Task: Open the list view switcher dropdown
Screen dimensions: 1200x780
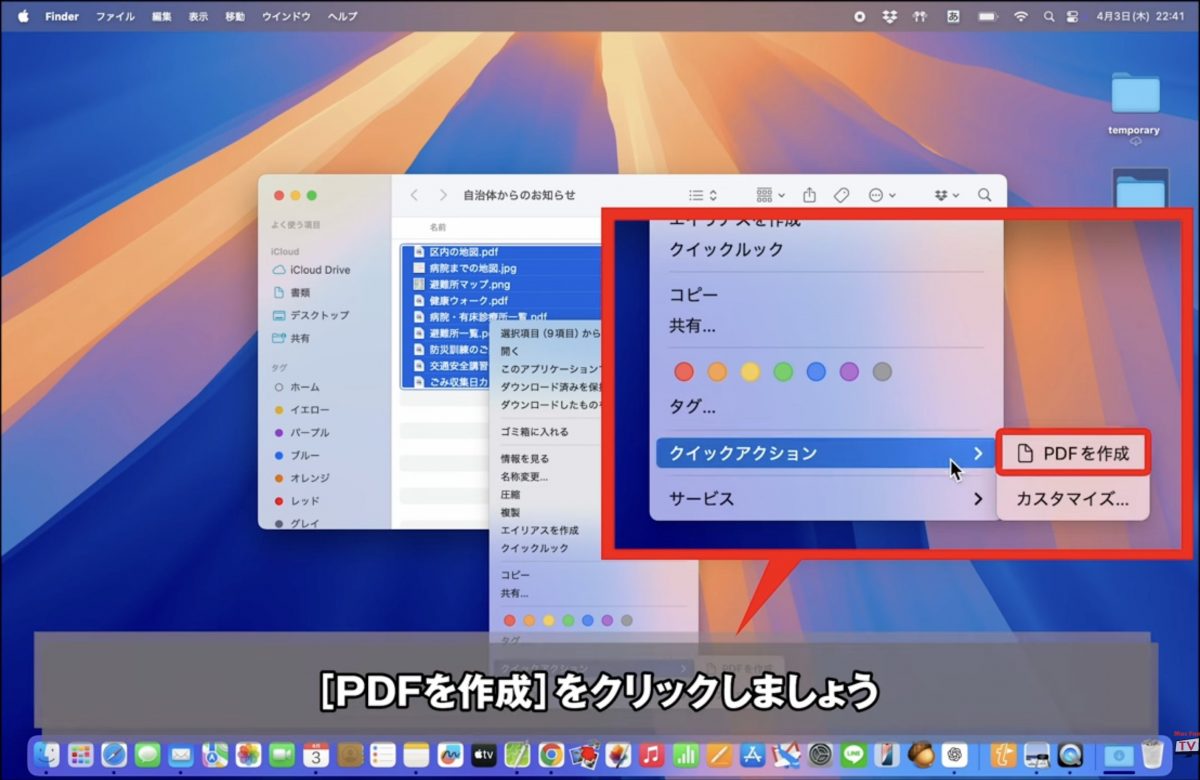Action: [x=703, y=195]
